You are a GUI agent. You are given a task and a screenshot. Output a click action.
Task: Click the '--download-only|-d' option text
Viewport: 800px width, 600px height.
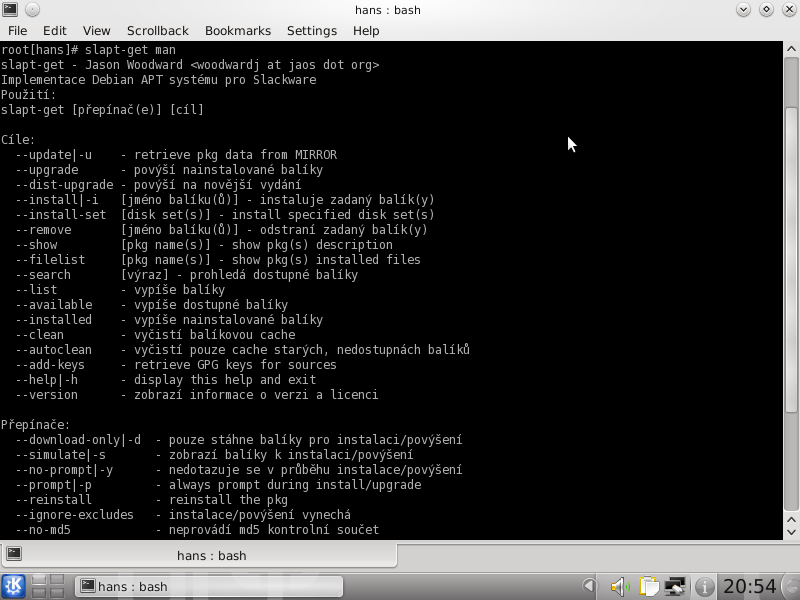(x=78, y=440)
